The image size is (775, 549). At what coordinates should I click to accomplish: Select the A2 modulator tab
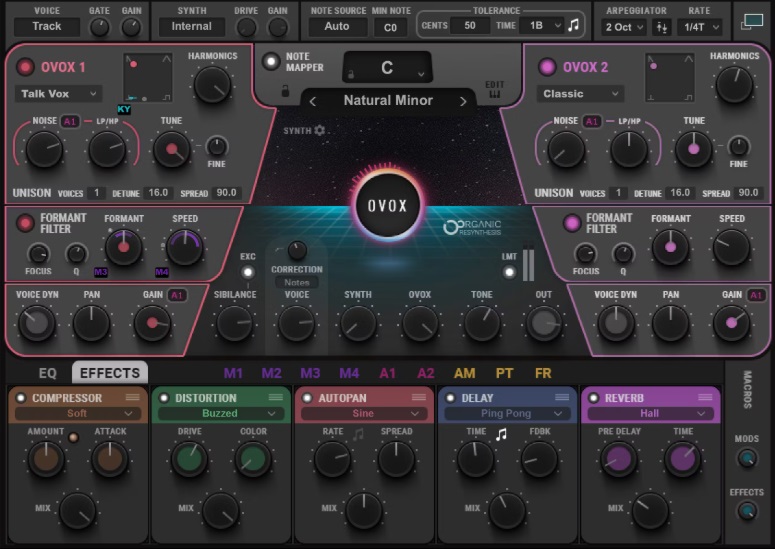[426, 373]
